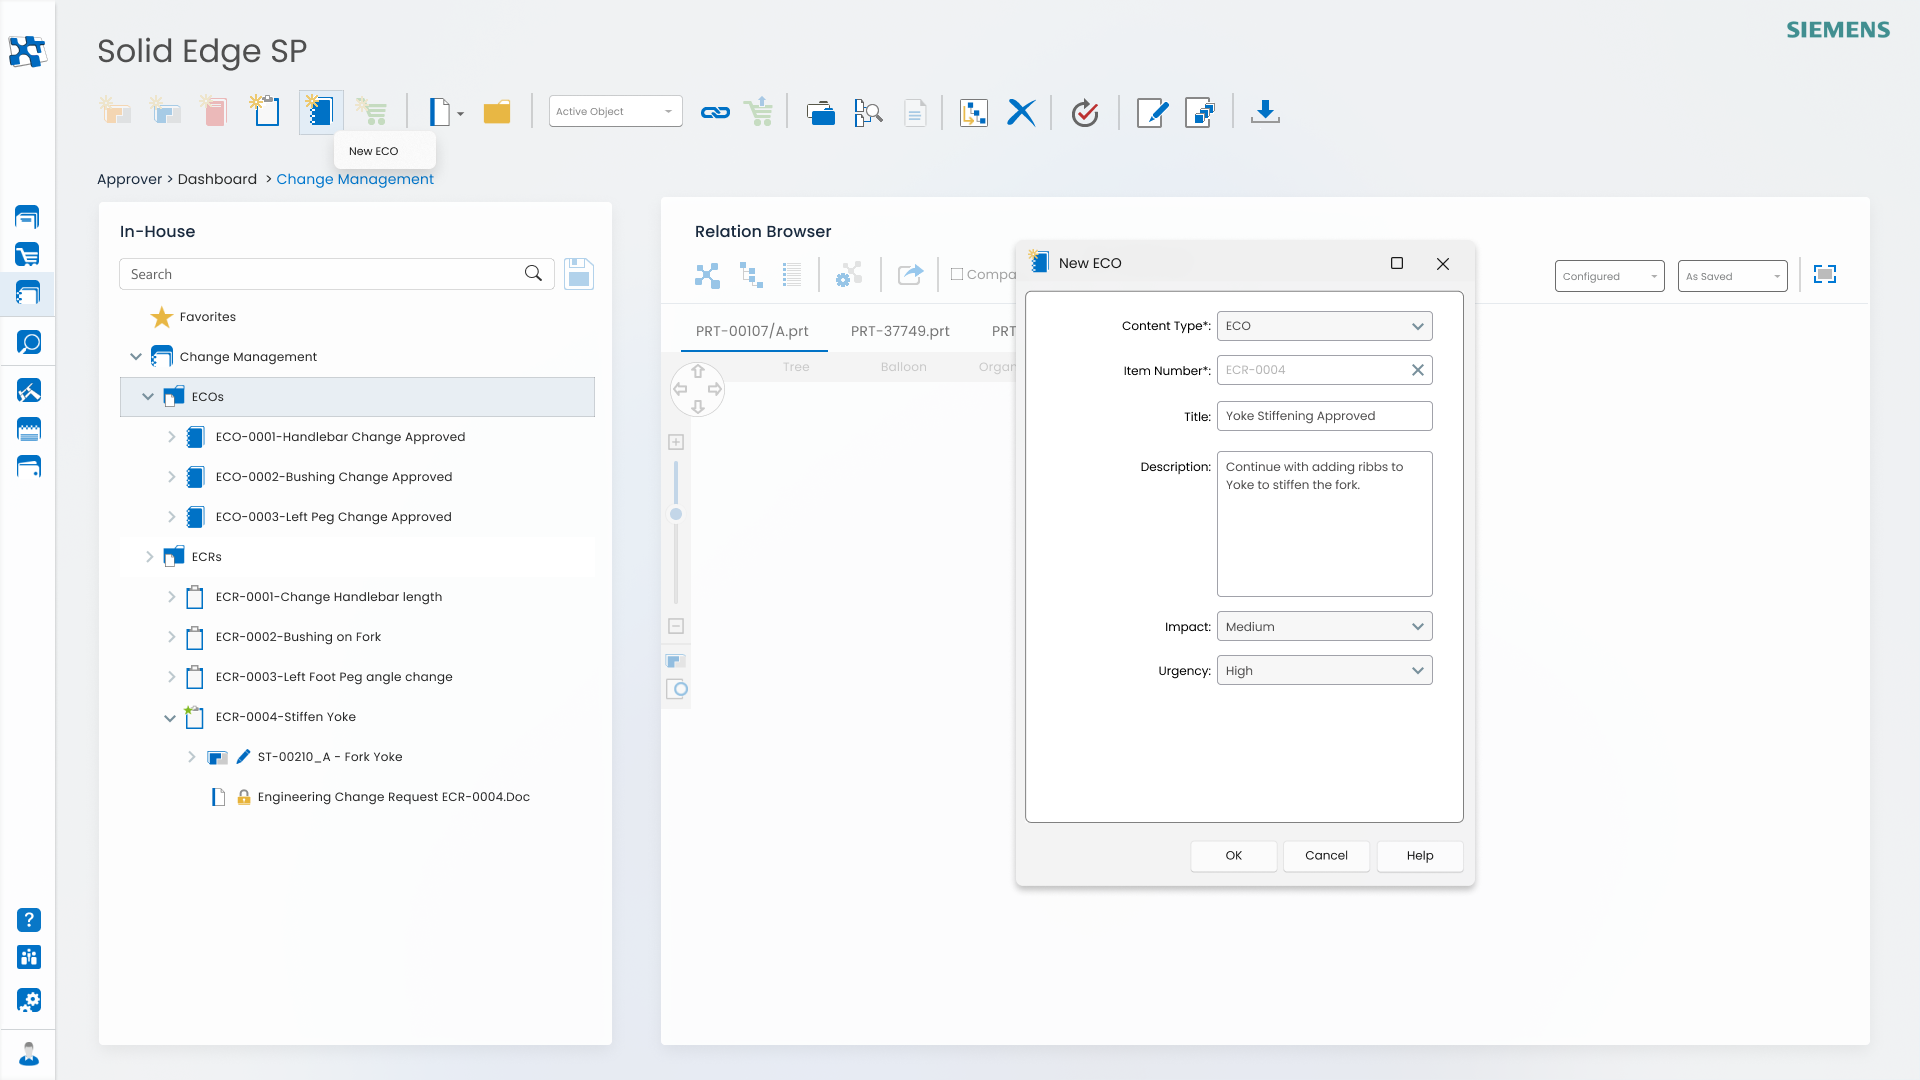This screenshot has width=1920, height=1080.
Task: Open the user profile sidebar icon
Action: 29,1053
